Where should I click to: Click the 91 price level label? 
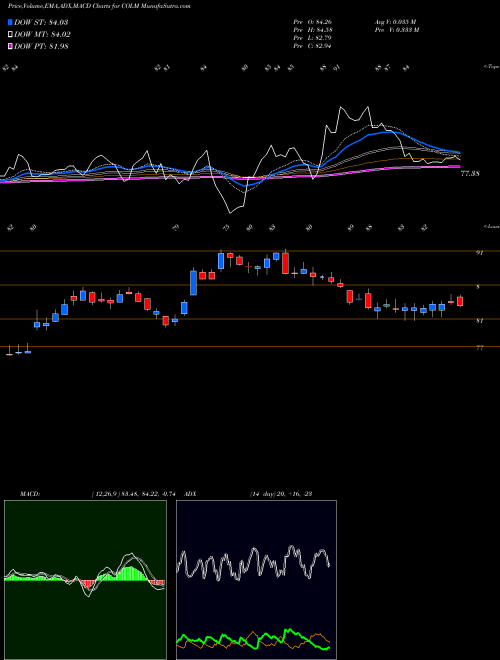(479, 253)
